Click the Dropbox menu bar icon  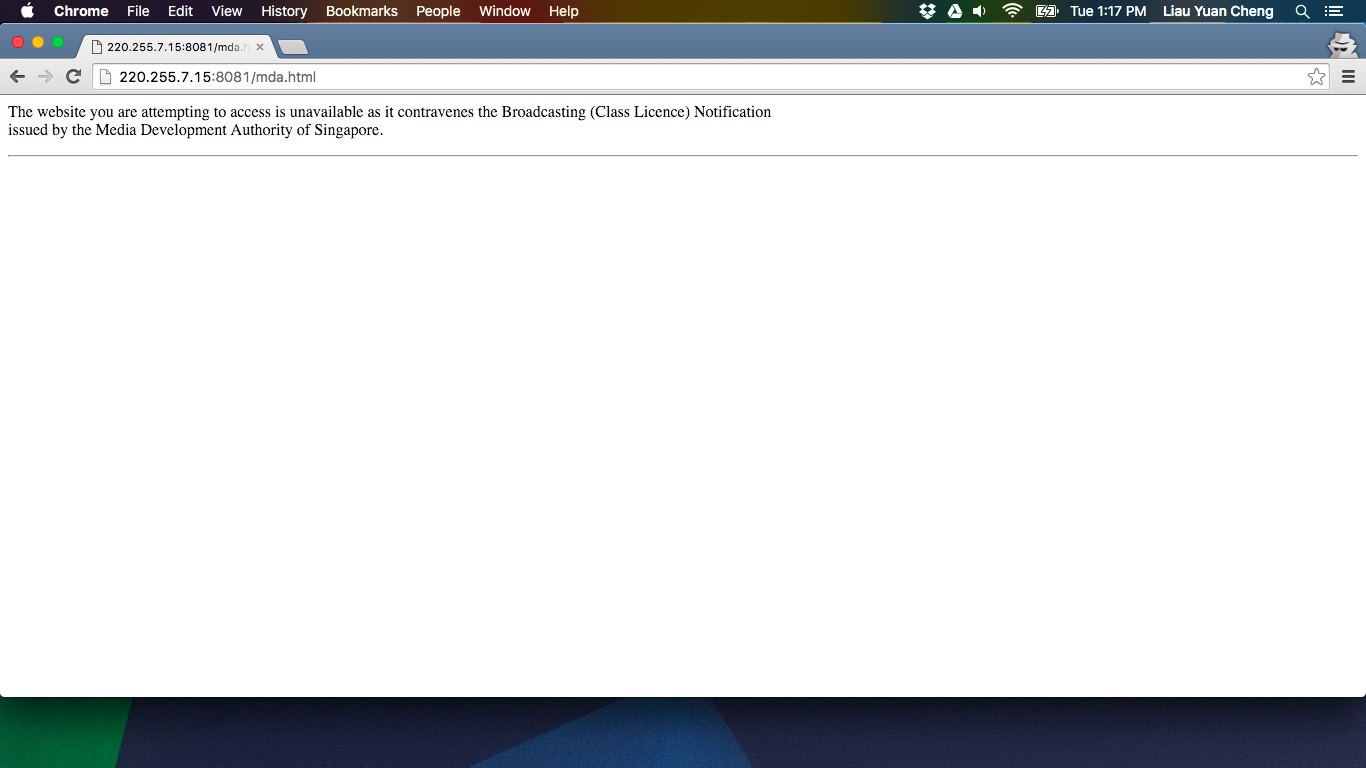click(927, 11)
